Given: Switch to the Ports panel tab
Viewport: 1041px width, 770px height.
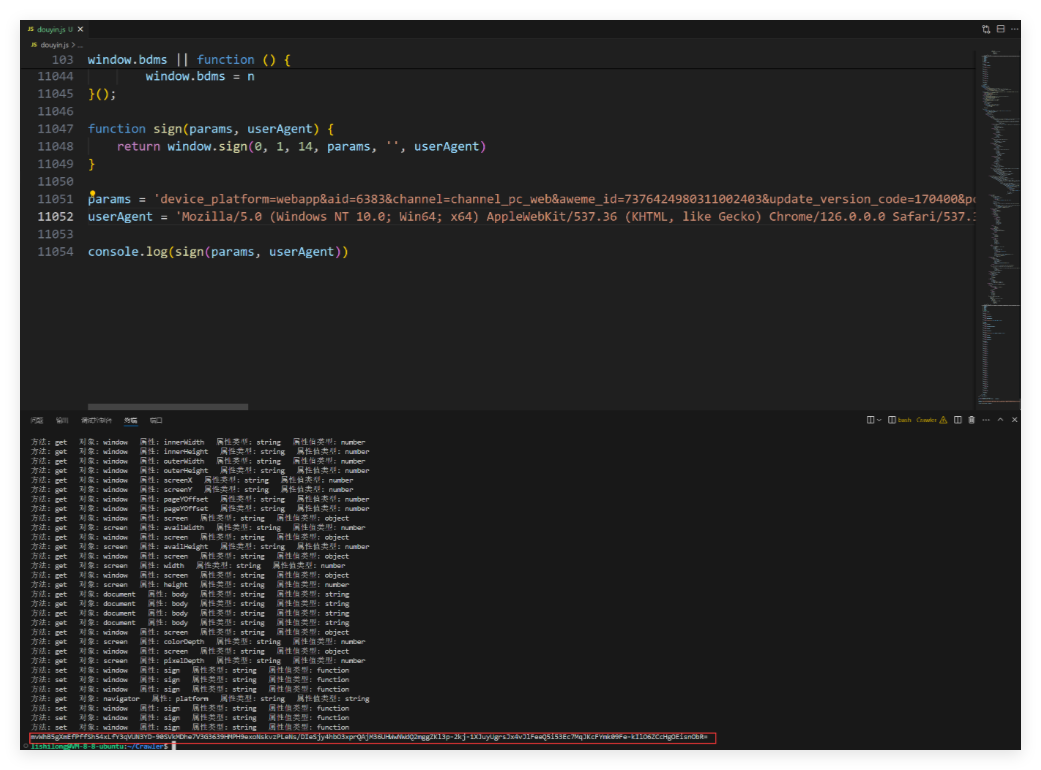Looking at the screenshot, I should pyautogui.click(x=156, y=420).
